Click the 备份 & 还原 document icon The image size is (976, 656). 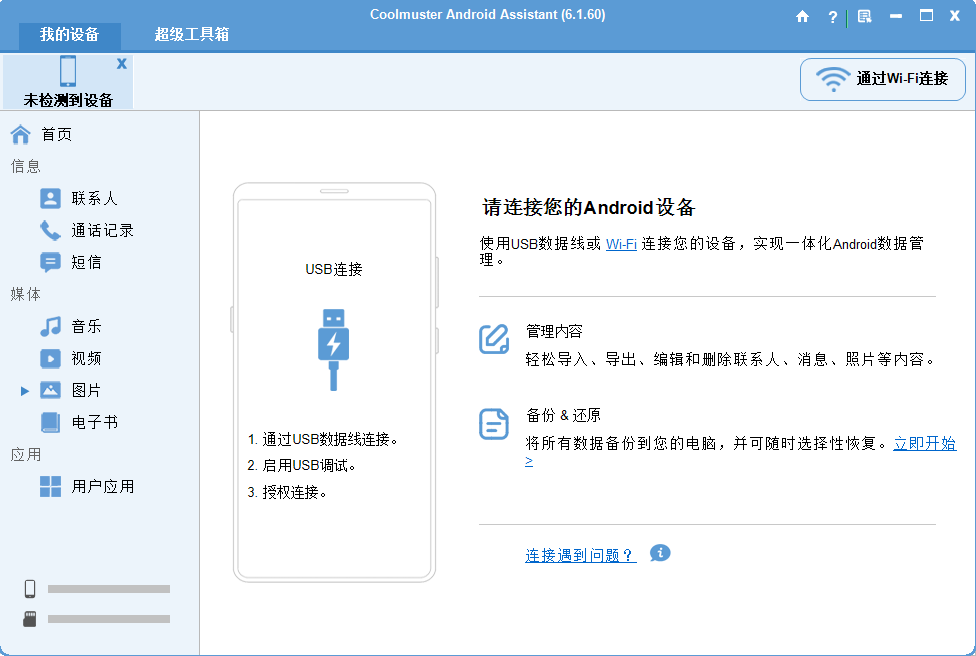click(494, 424)
